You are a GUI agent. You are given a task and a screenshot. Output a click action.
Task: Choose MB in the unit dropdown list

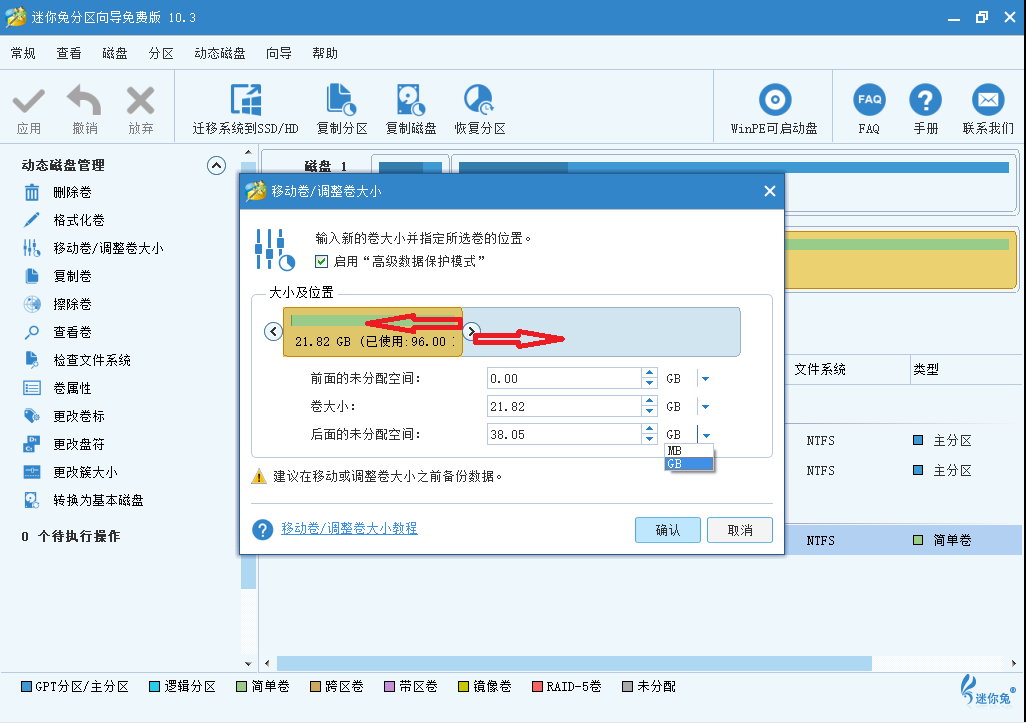(688, 450)
